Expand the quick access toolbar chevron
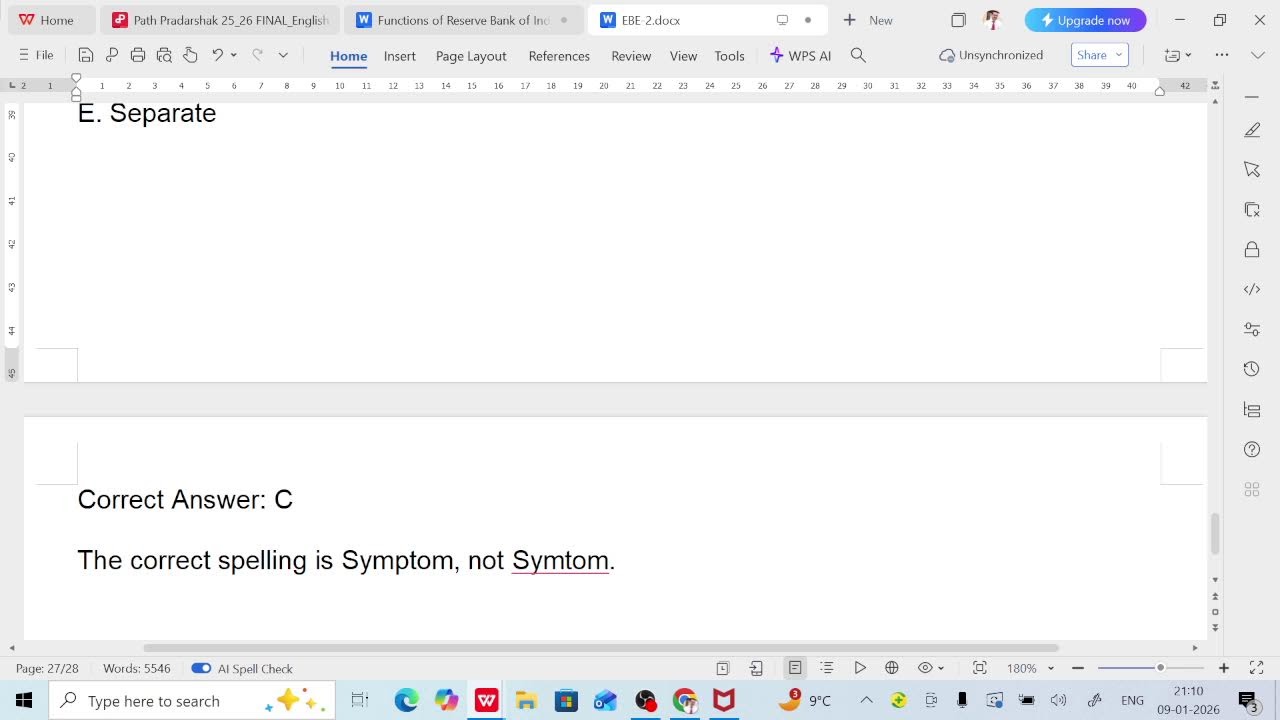Screen dimensions: 1280x720 (x=283, y=56)
